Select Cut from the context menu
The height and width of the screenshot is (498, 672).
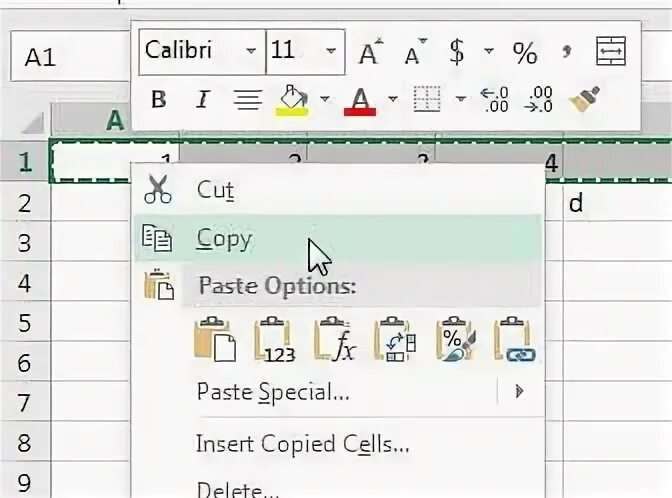click(x=215, y=188)
